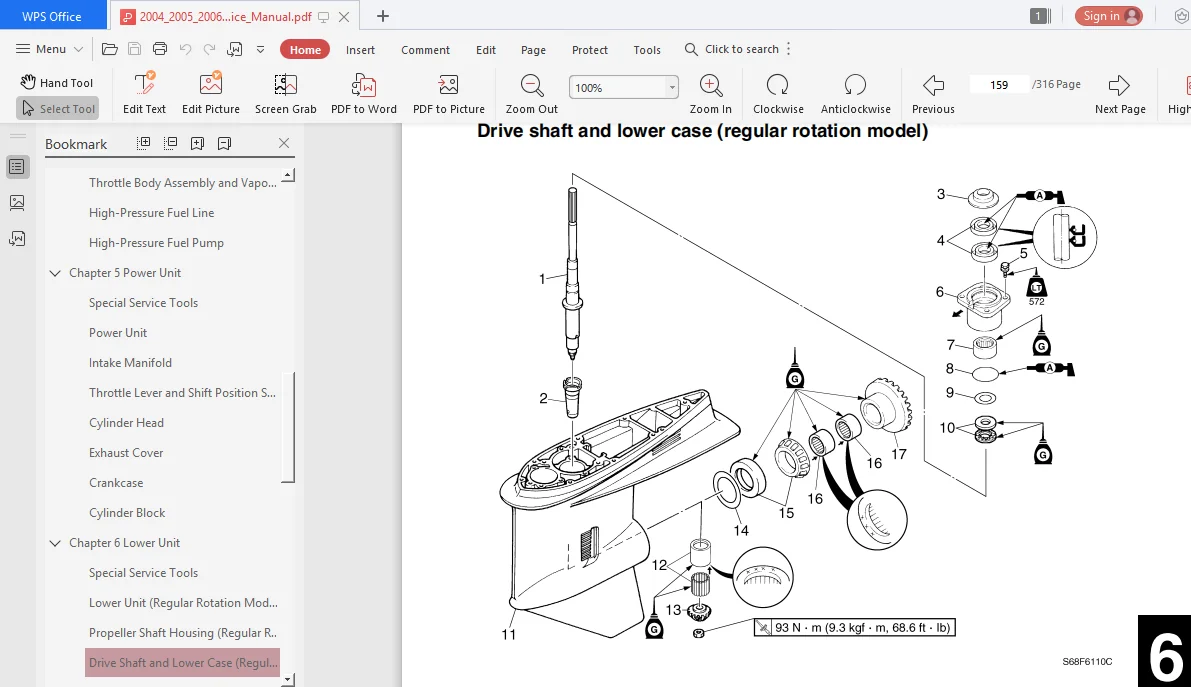This screenshot has width=1191, height=687.
Task: Open the annotations sidebar icon
Action: [17, 239]
